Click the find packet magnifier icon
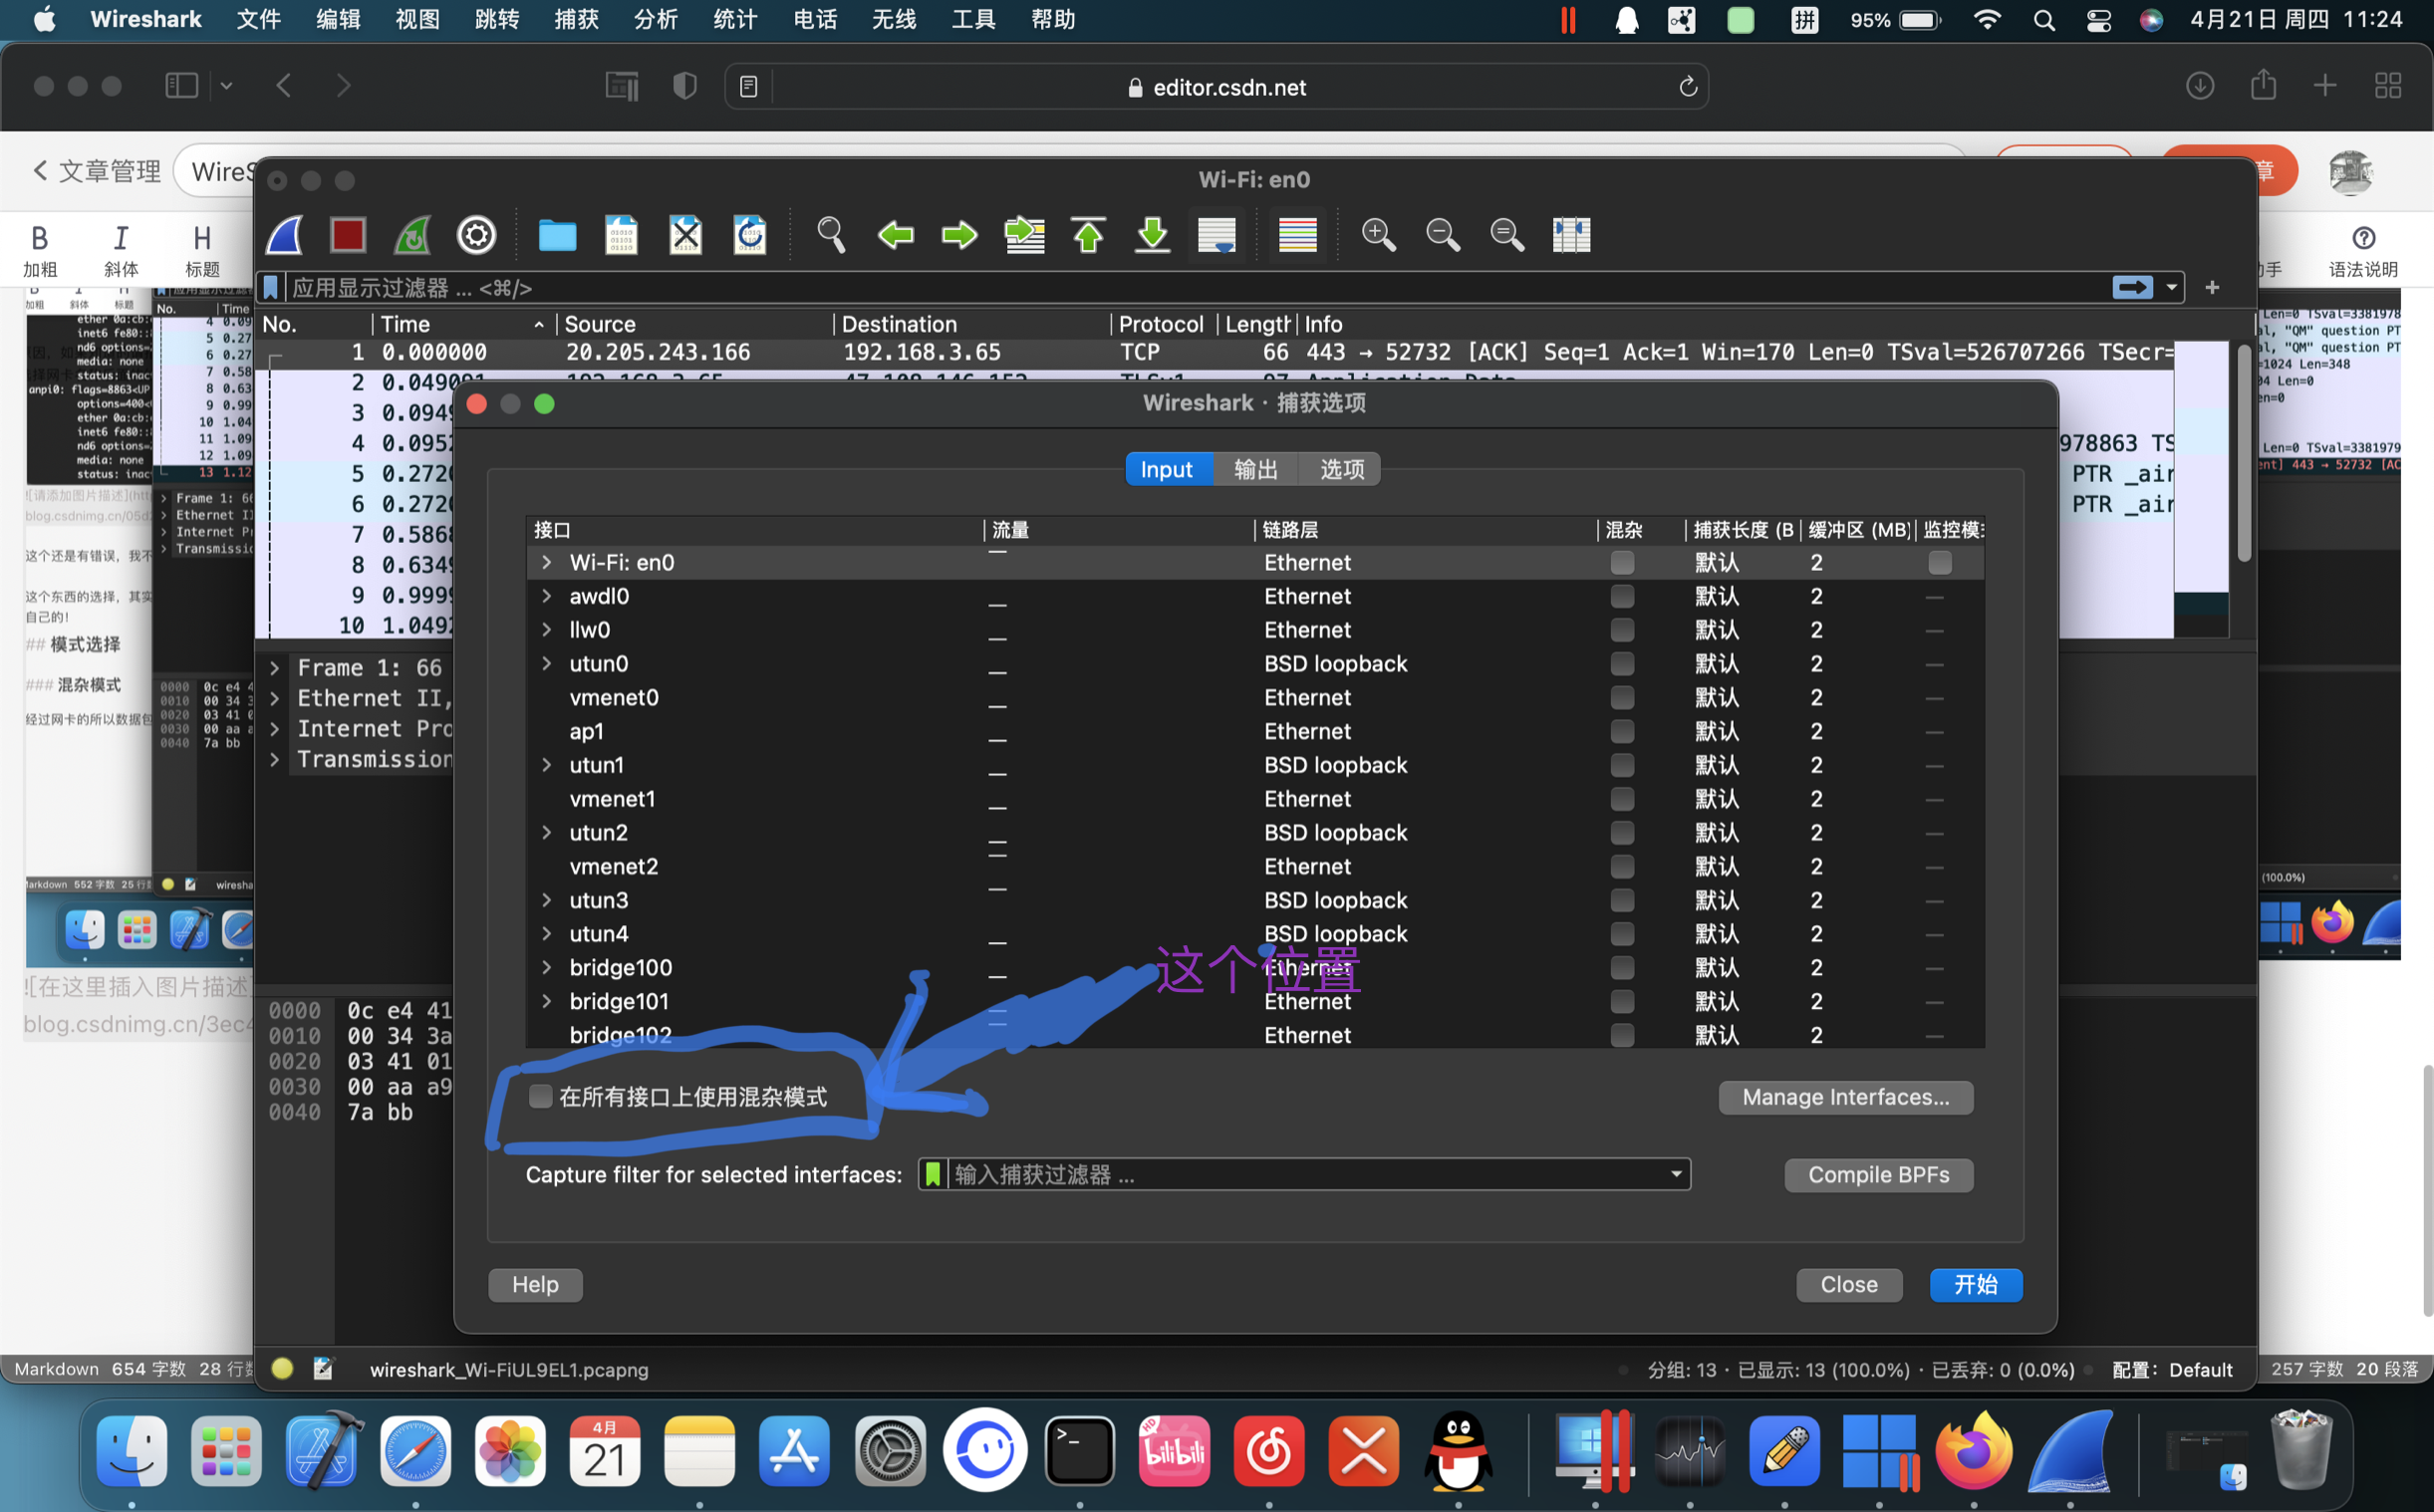Screen dimensions: 2434x1512 tap(830, 236)
